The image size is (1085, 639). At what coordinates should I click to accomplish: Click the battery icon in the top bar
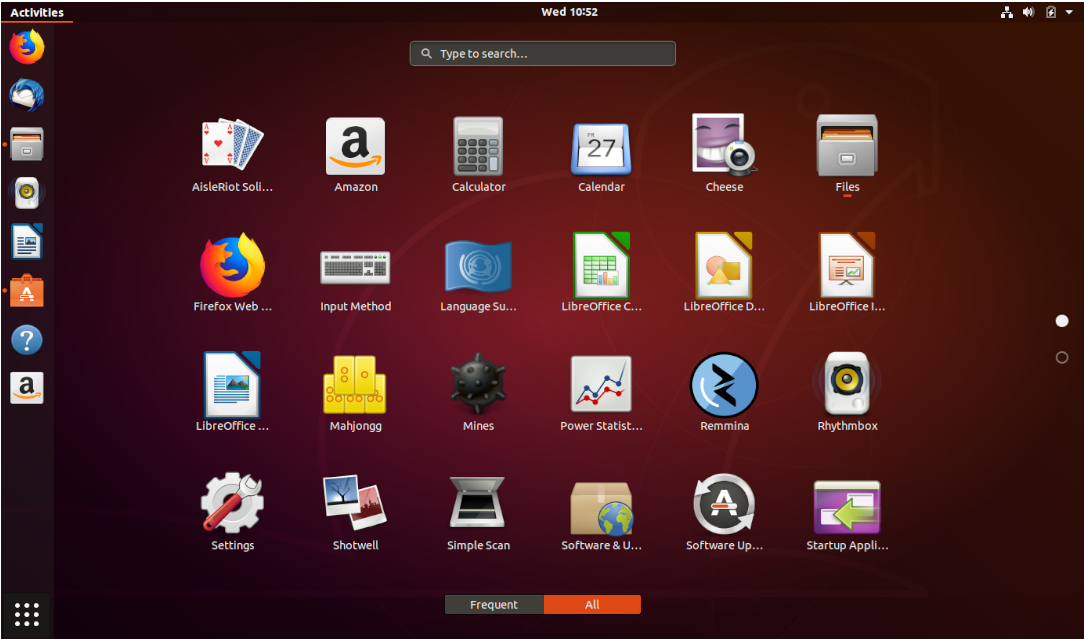(x=1050, y=12)
